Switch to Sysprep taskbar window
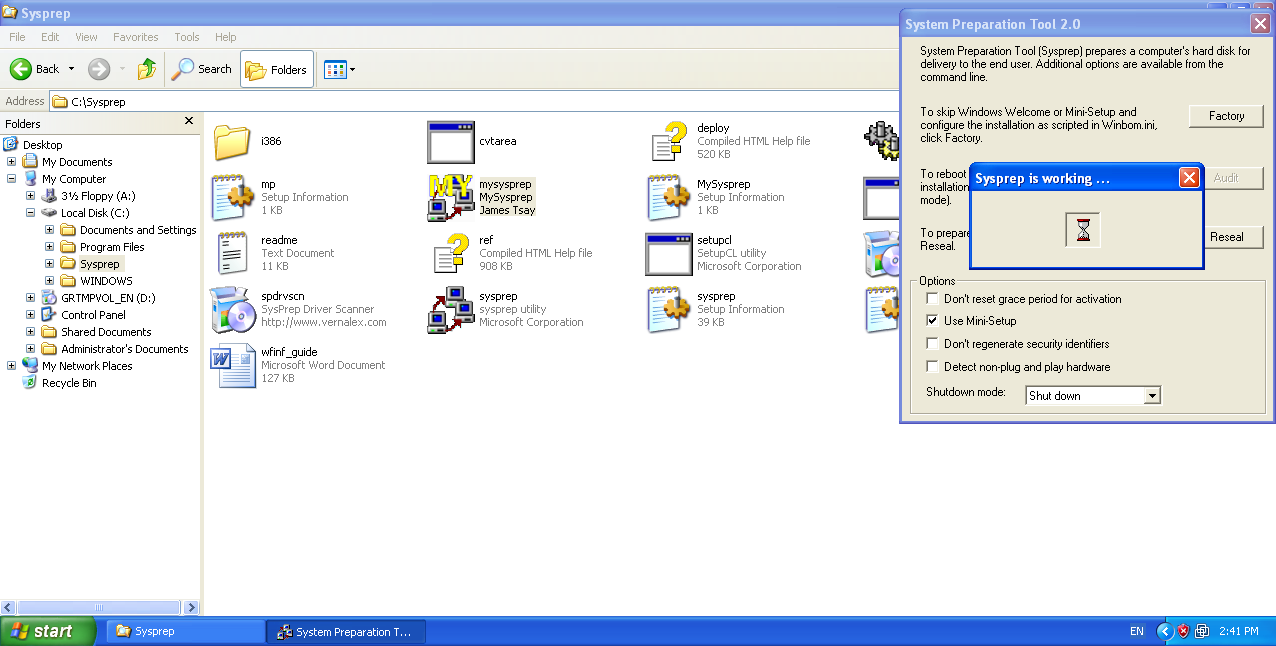The image size is (1276, 646). [187, 632]
